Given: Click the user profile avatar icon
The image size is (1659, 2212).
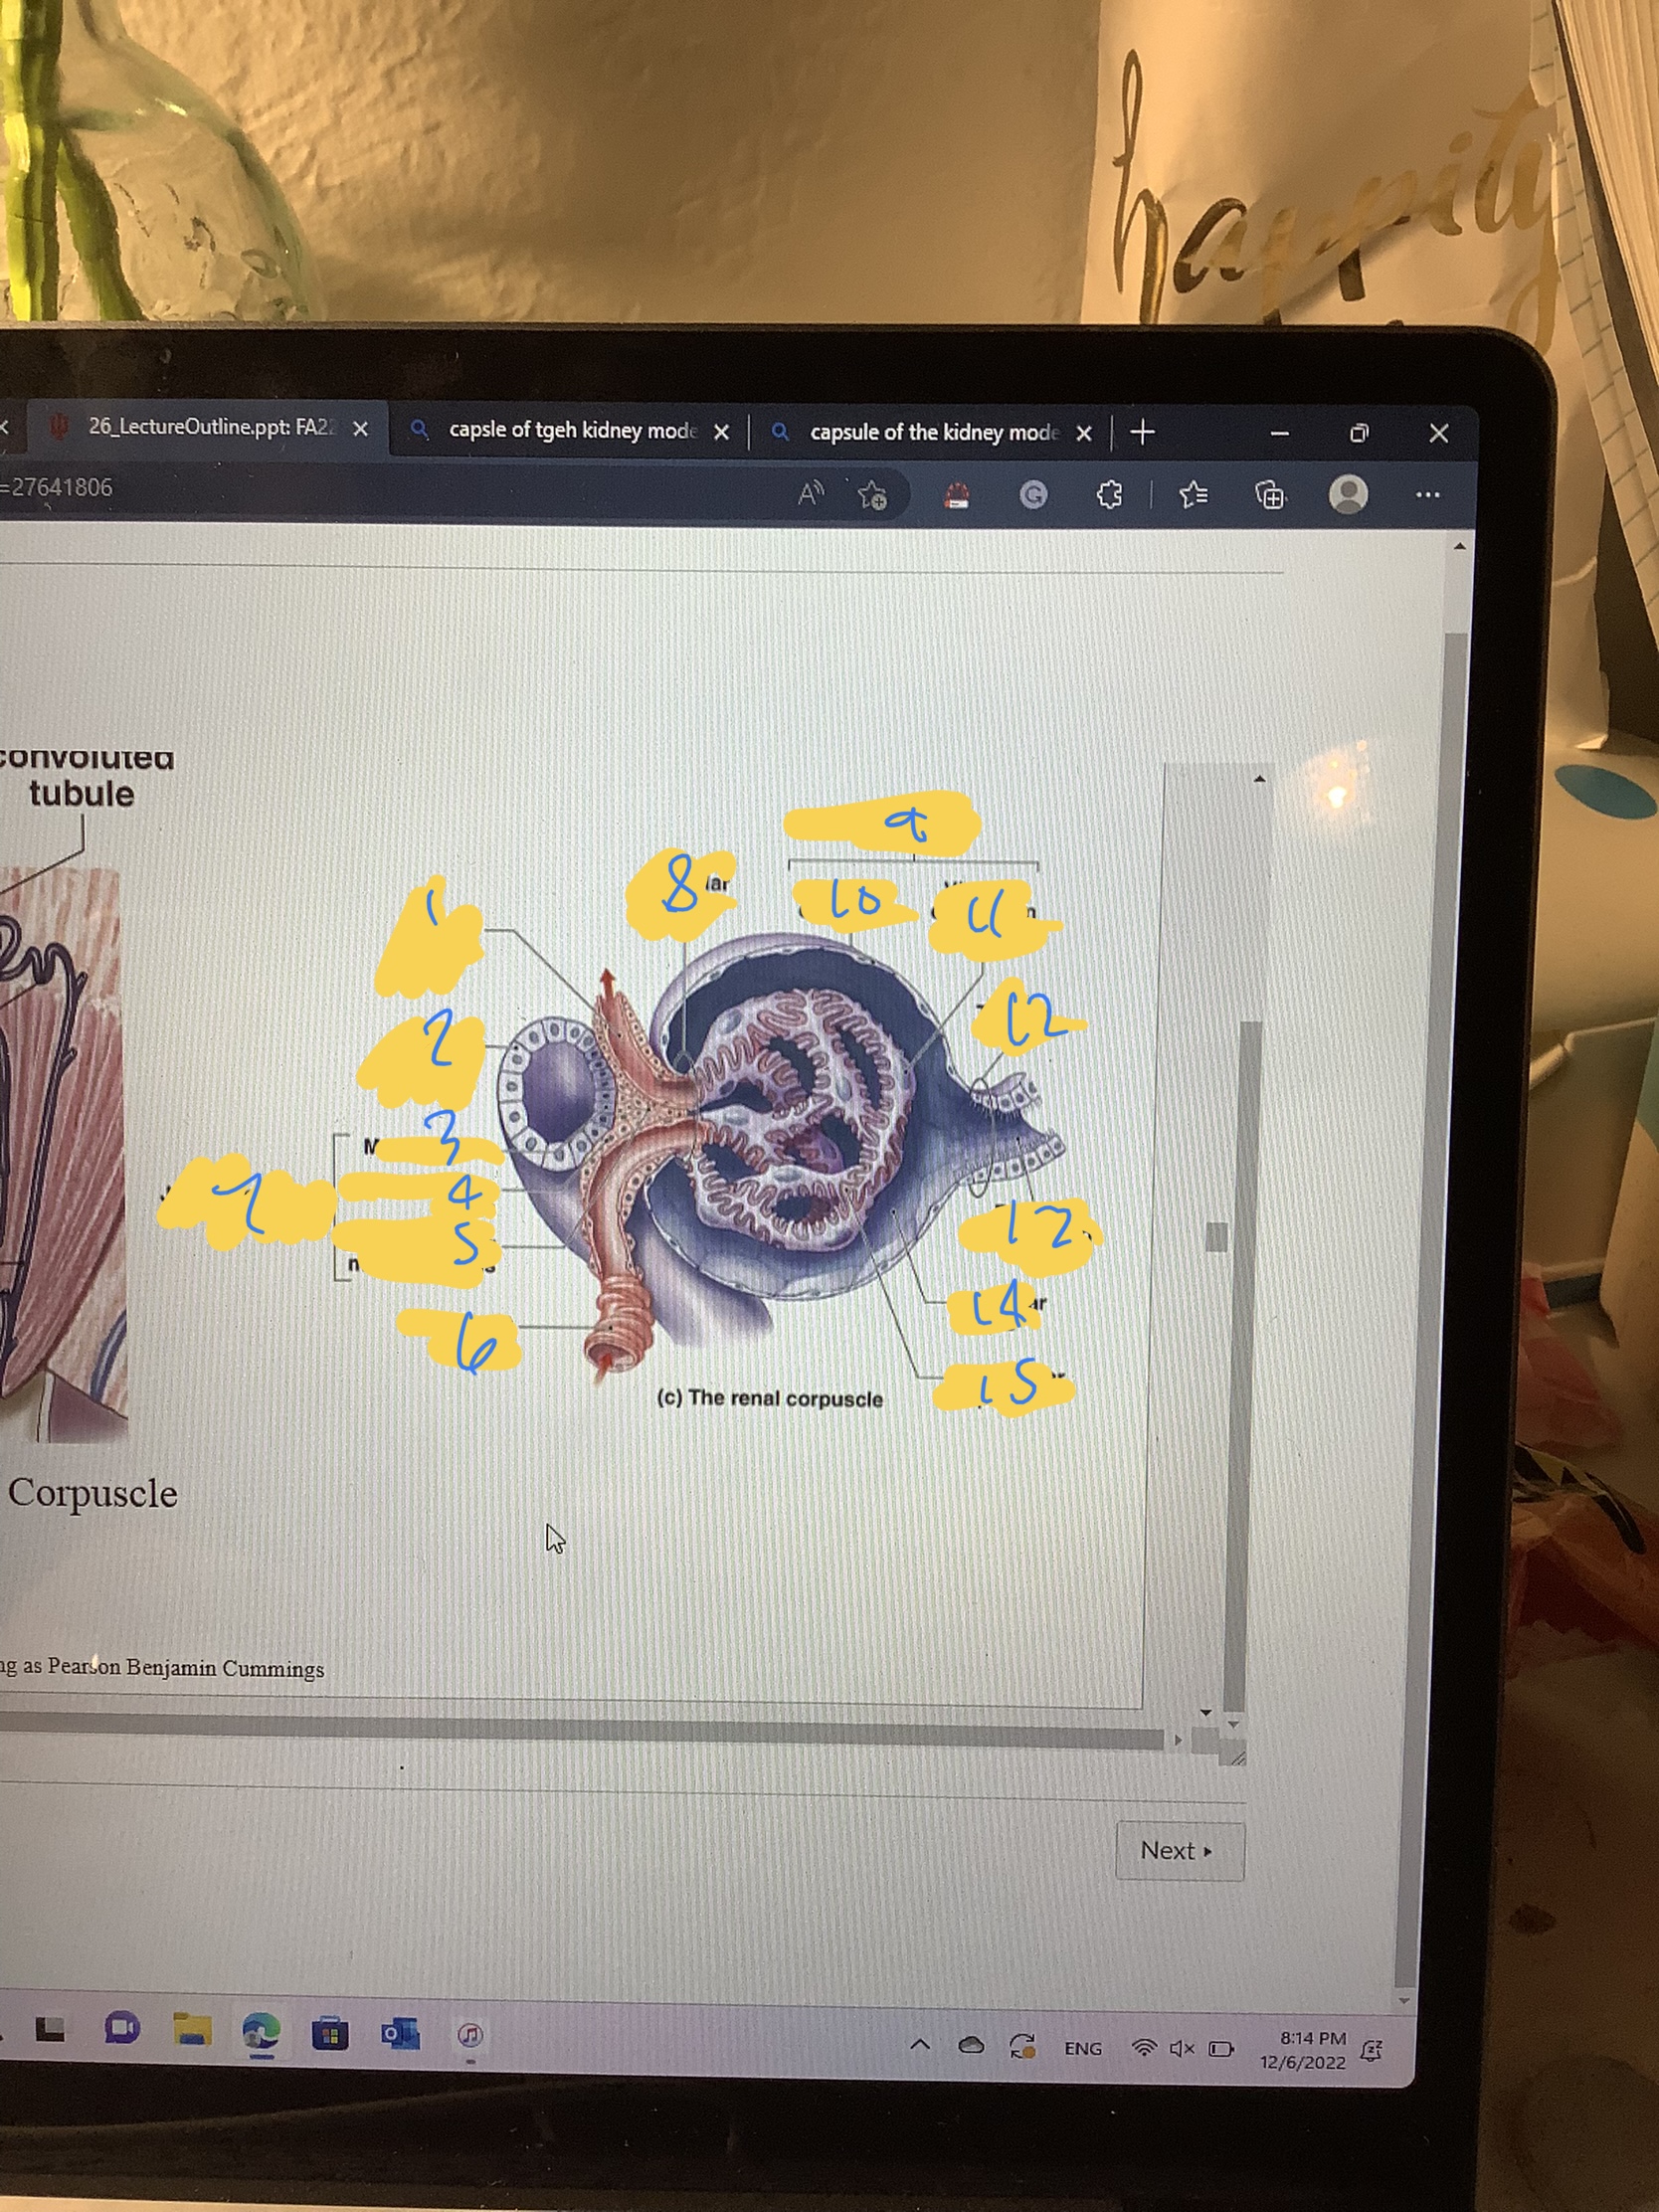Looking at the screenshot, I should tap(1348, 494).
